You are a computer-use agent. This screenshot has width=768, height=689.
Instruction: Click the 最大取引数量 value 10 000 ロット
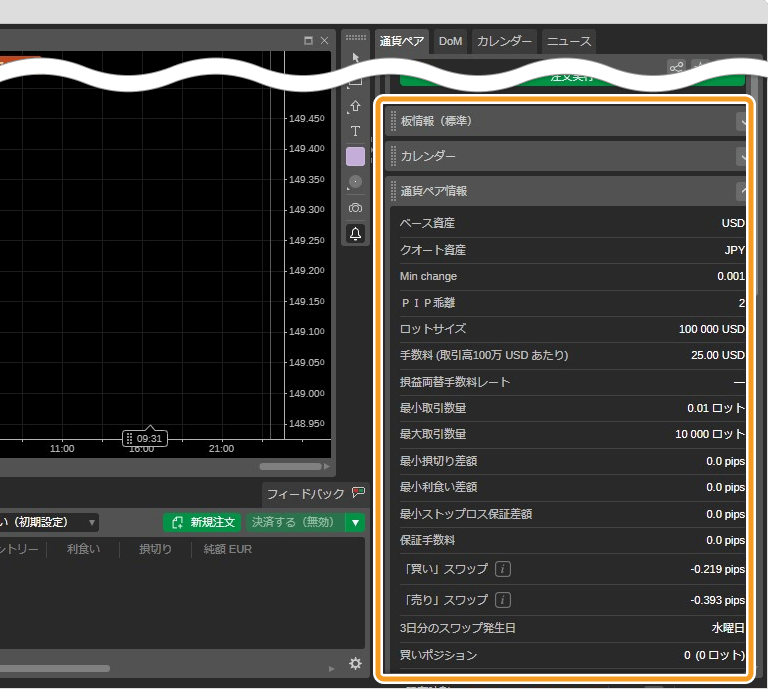coord(710,434)
